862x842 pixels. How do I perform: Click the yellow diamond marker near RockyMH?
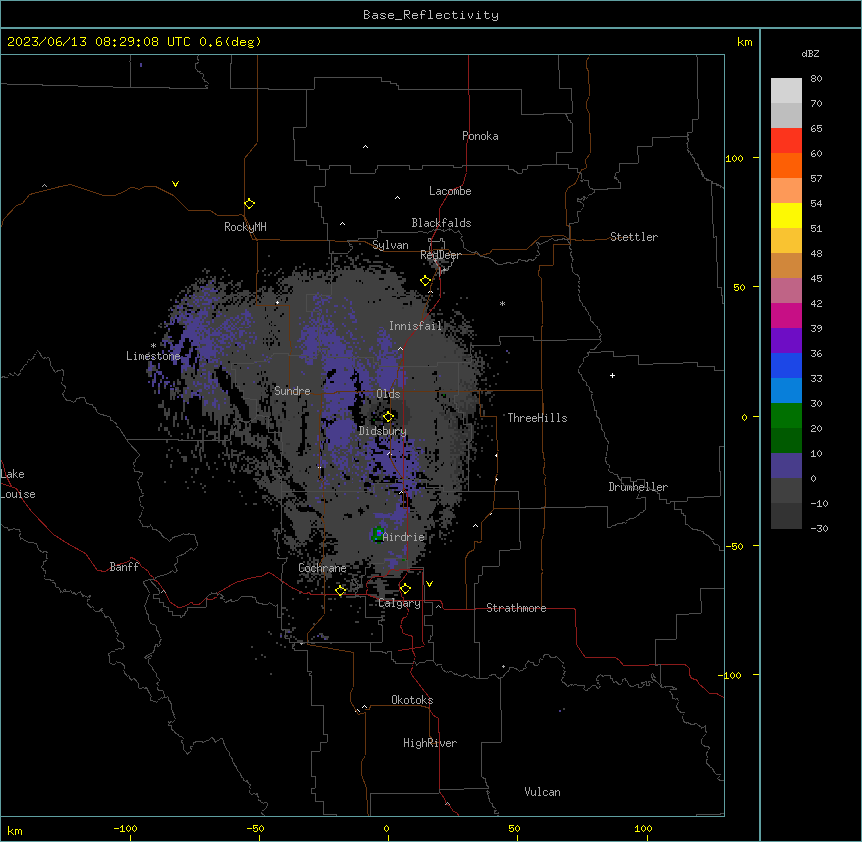click(x=249, y=204)
